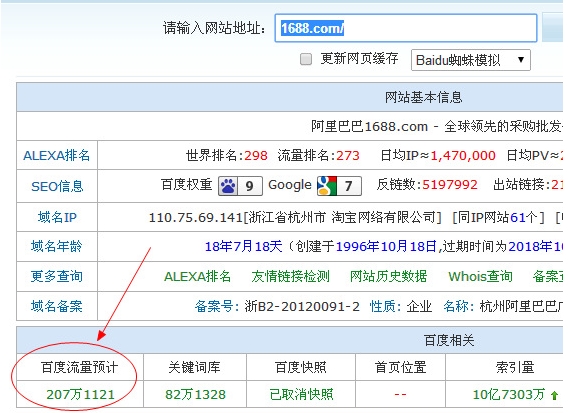Open the ALEXA排名 row header link
568x413 pixels.
pos(57,155)
